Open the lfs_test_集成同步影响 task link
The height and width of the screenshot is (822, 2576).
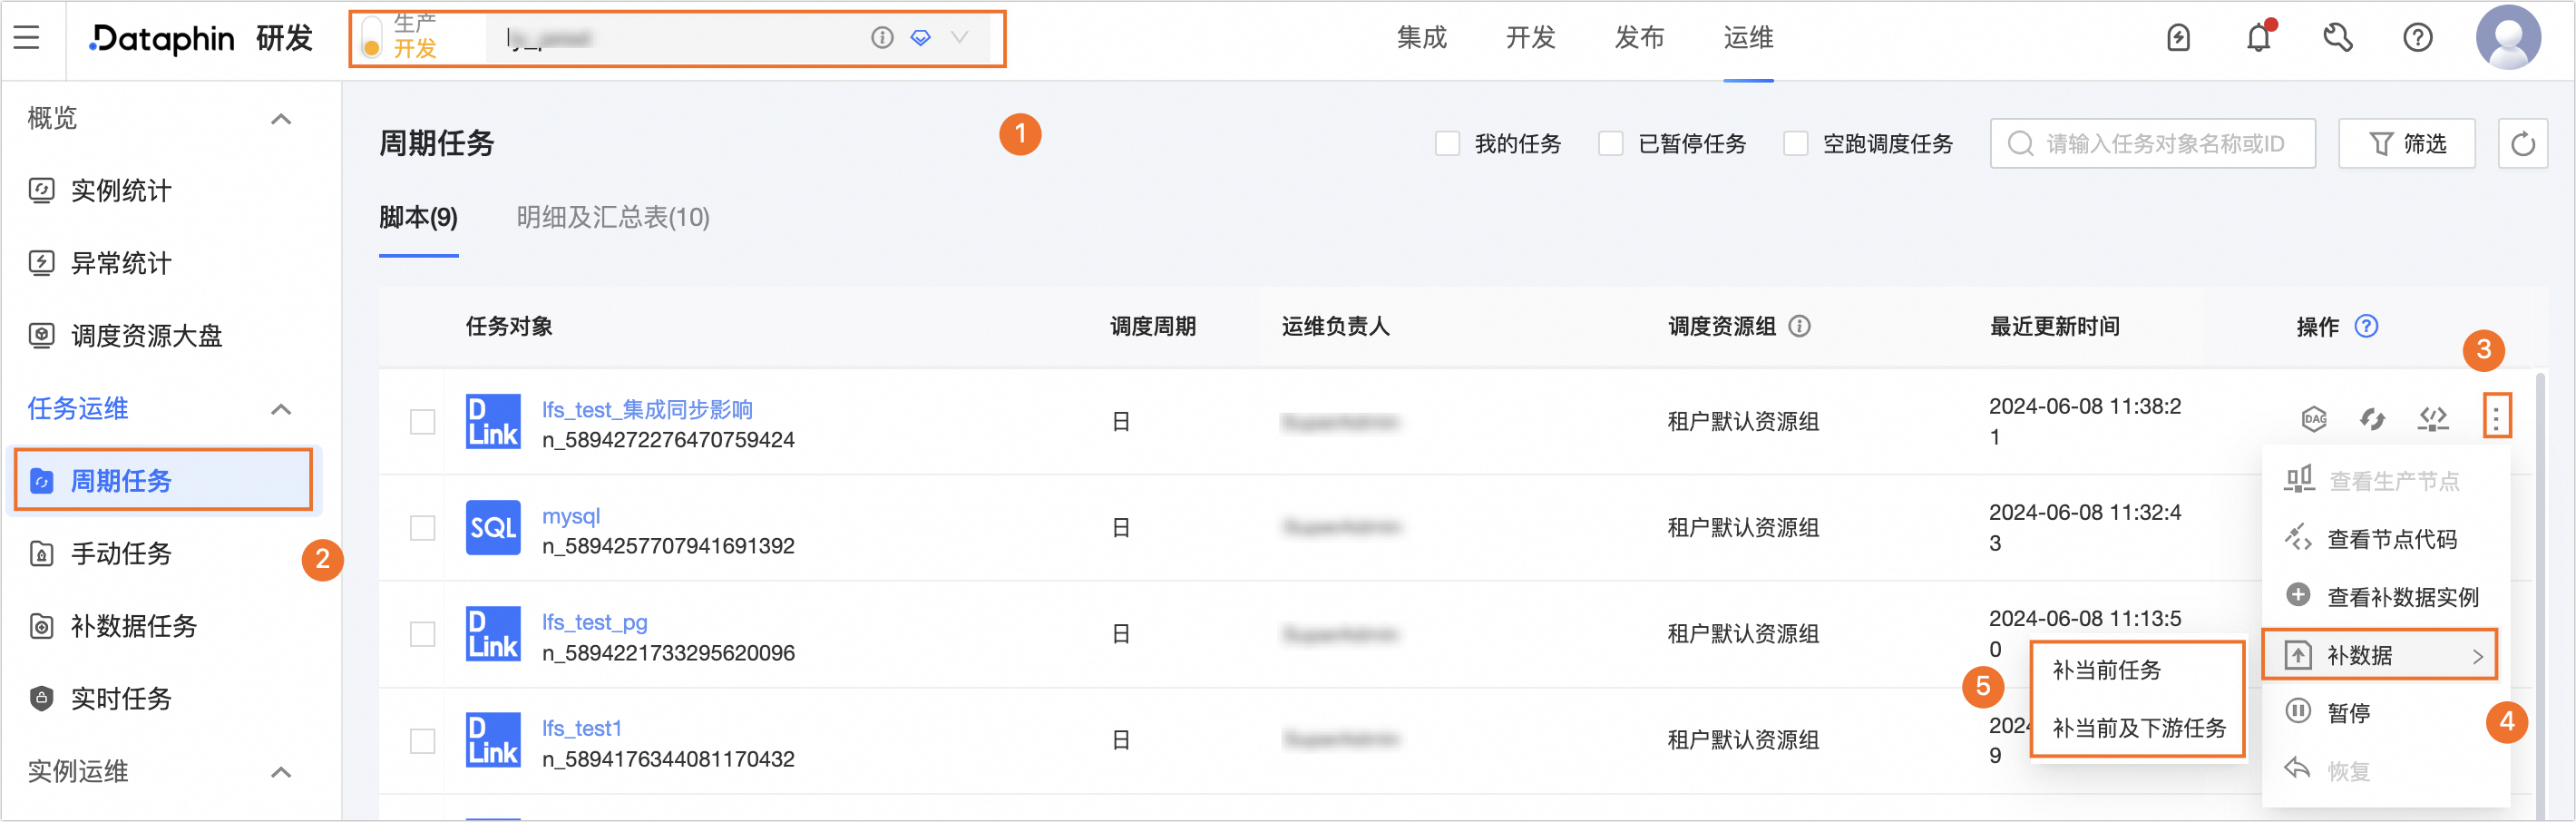(x=647, y=410)
